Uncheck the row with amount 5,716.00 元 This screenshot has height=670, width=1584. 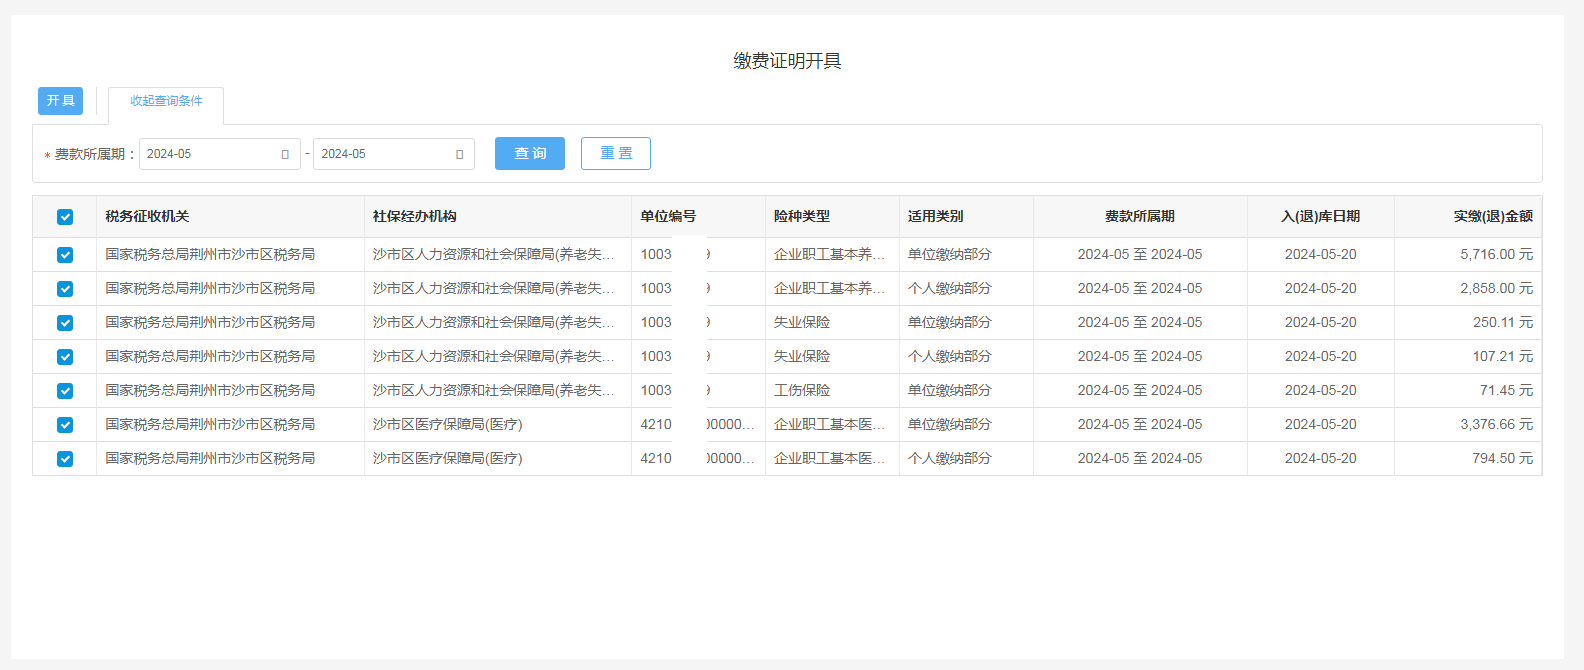65,255
